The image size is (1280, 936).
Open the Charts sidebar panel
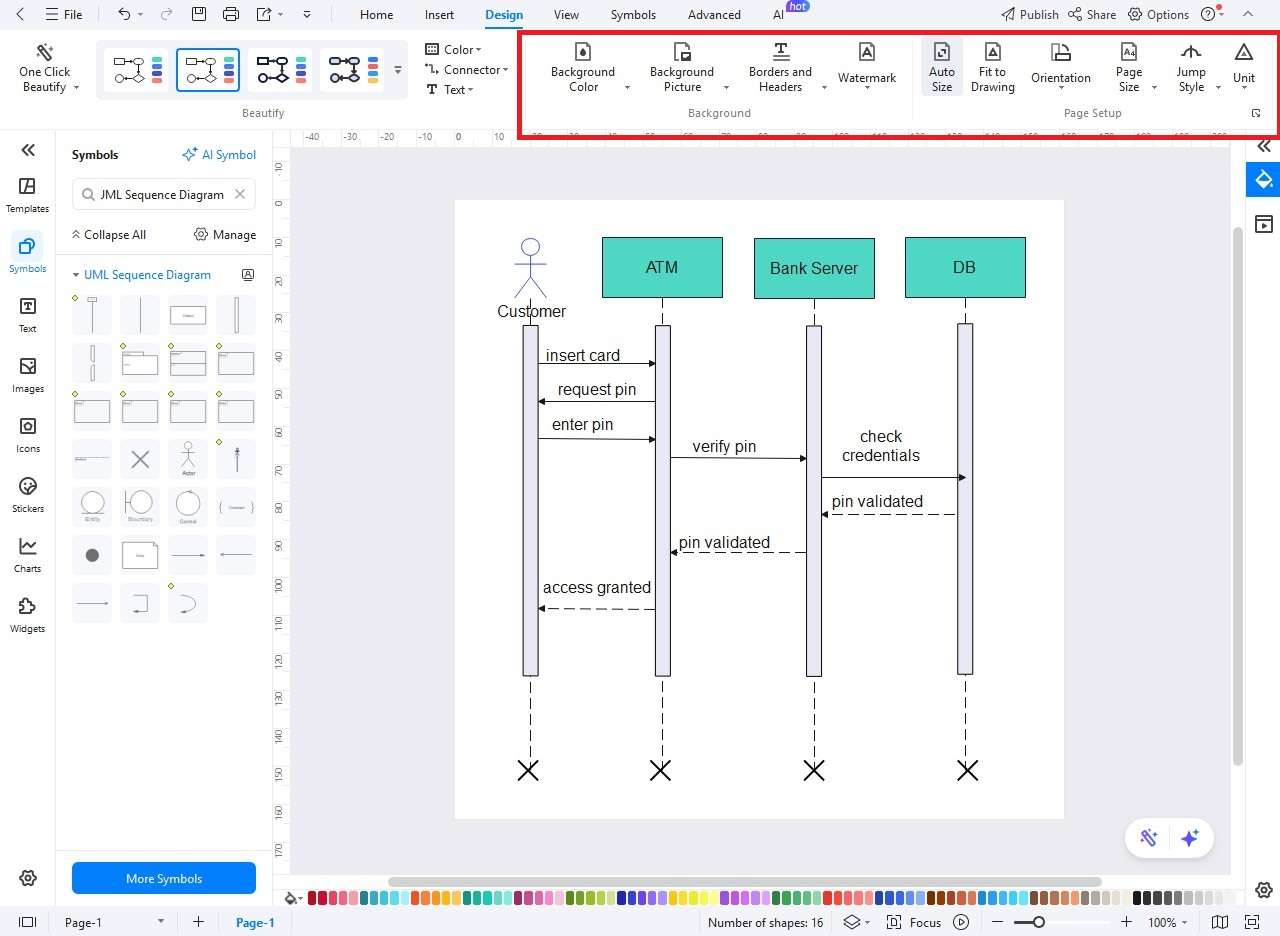tap(28, 554)
